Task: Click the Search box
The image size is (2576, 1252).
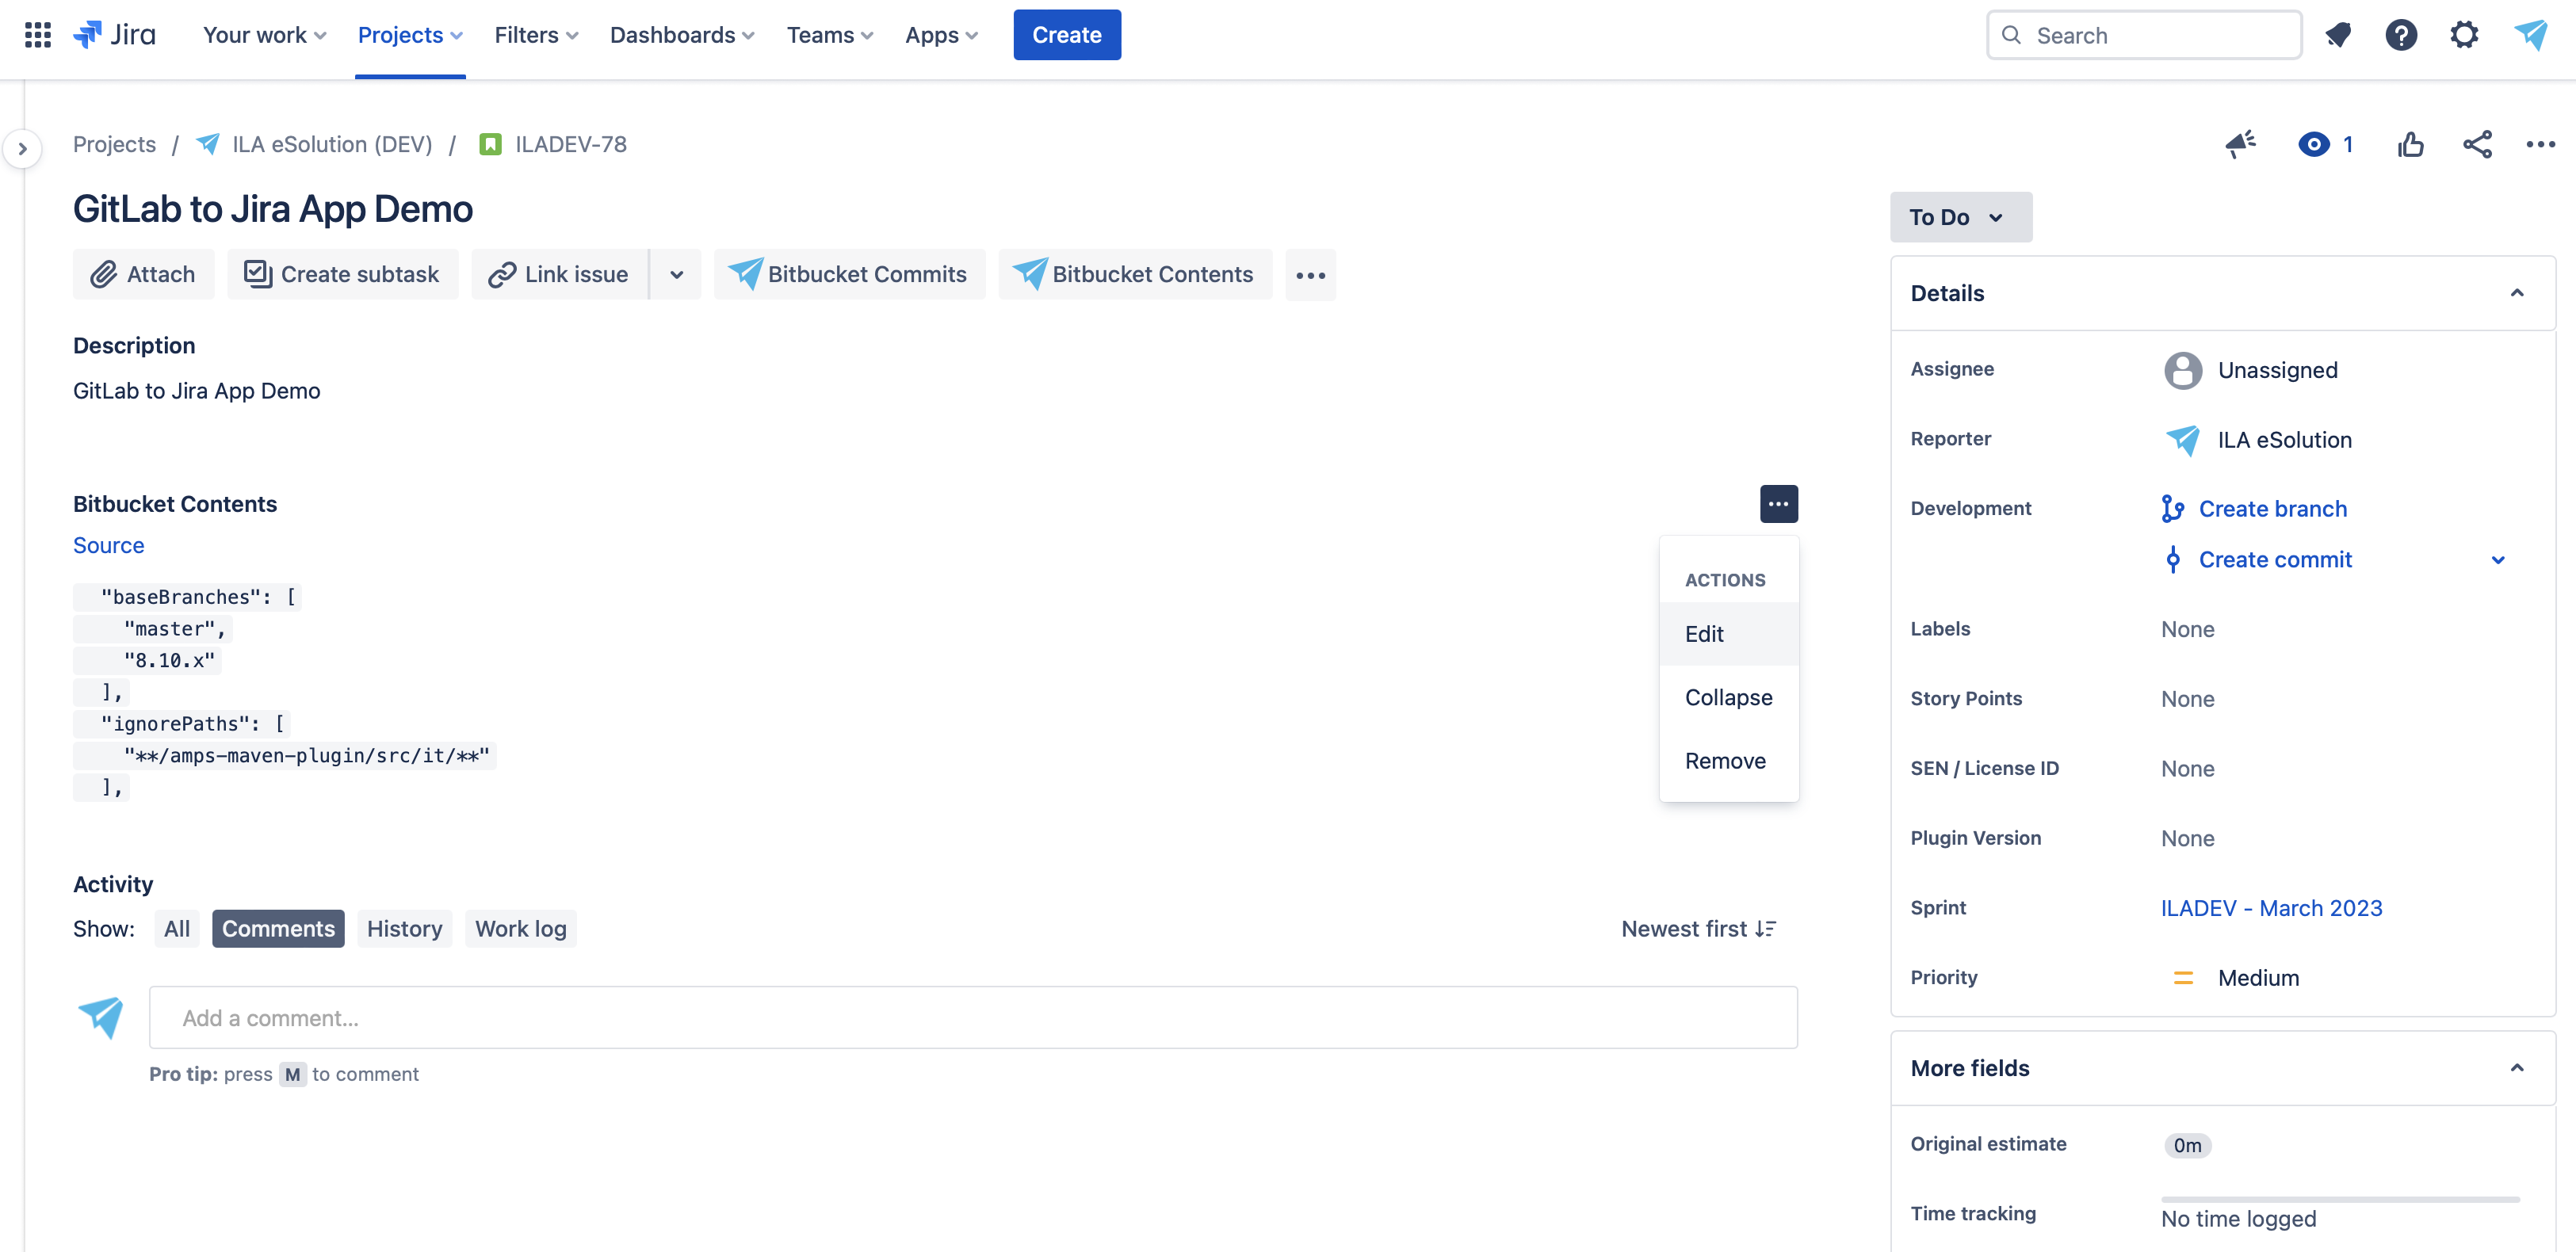Action: (x=2143, y=35)
